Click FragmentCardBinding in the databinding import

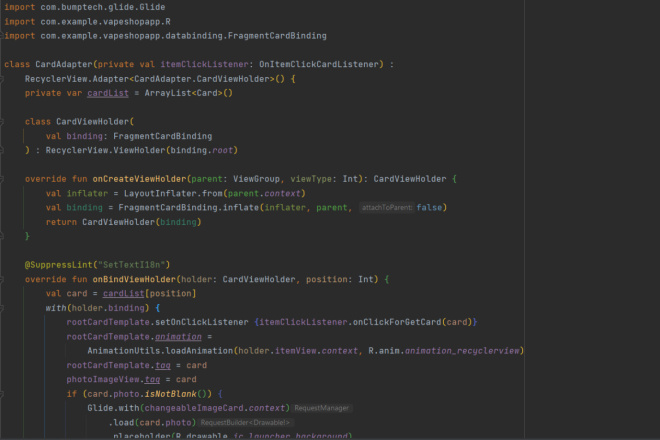tap(277, 36)
